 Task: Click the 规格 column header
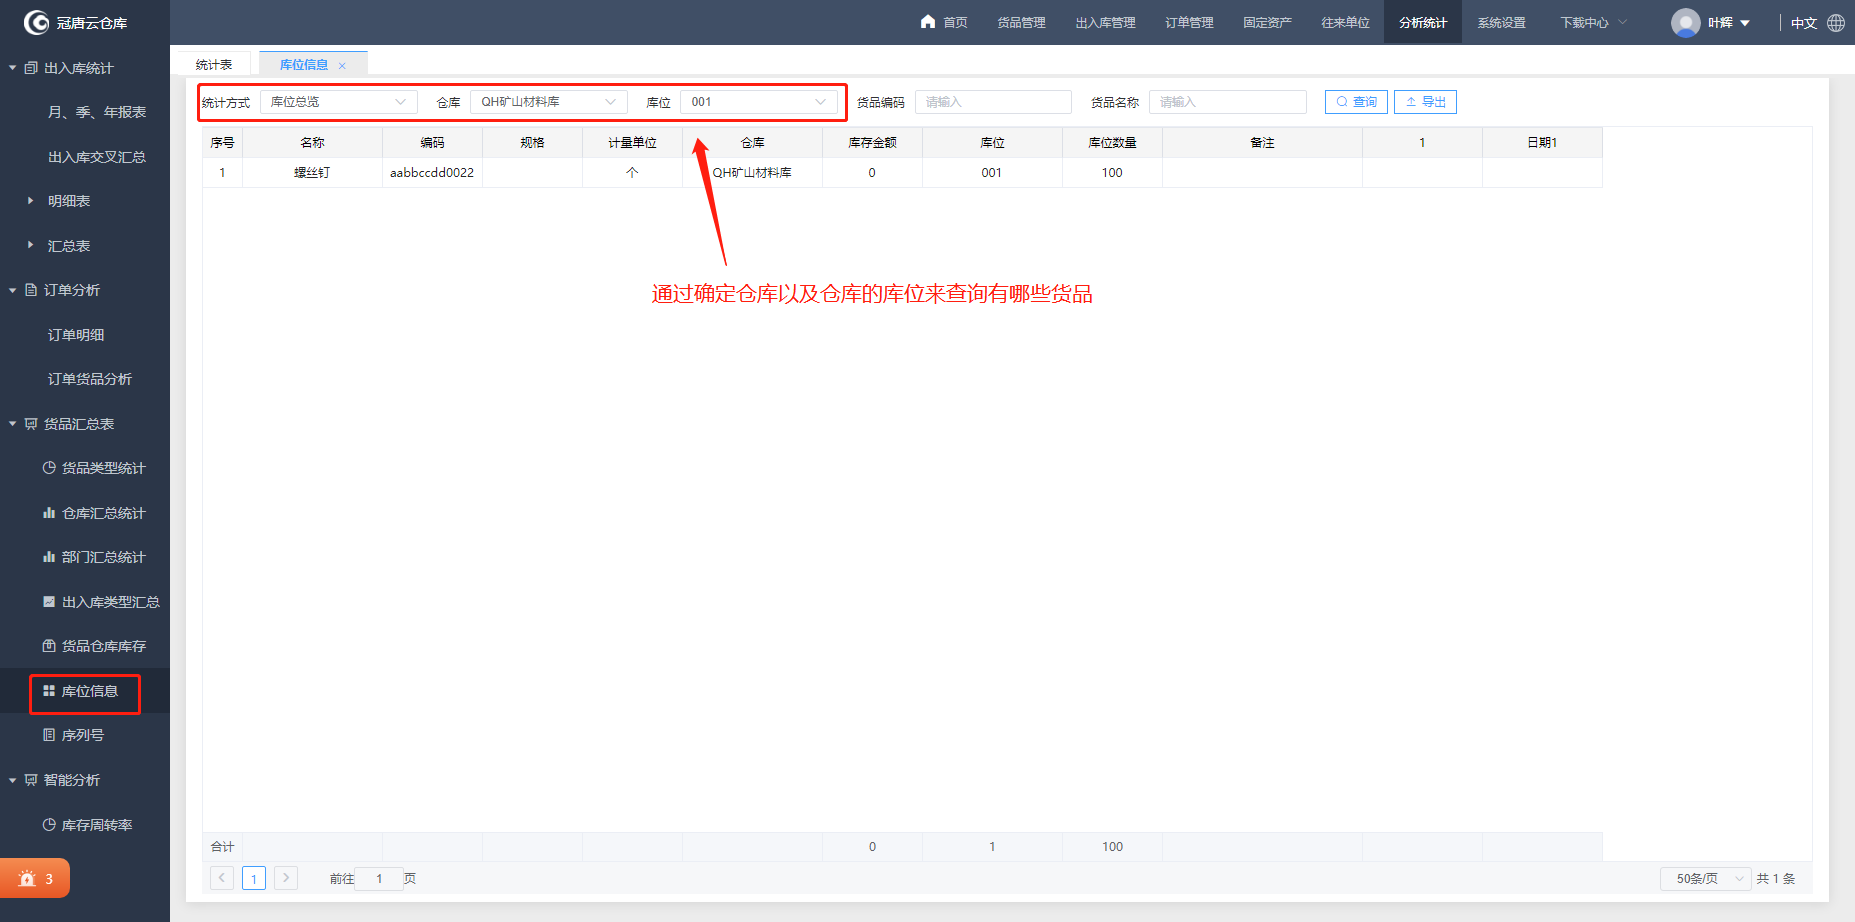[x=532, y=143]
